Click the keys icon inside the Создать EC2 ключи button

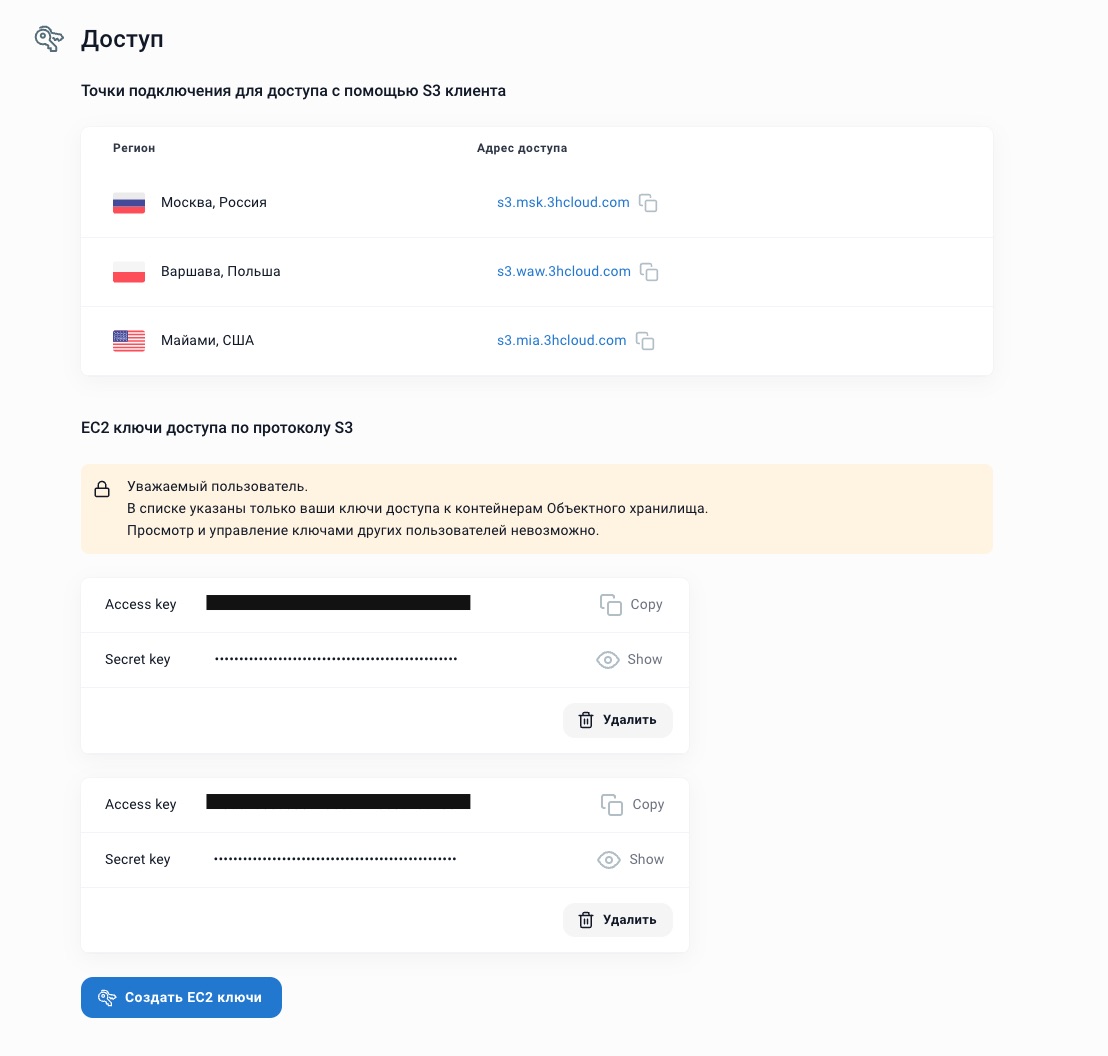[x=107, y=997]
